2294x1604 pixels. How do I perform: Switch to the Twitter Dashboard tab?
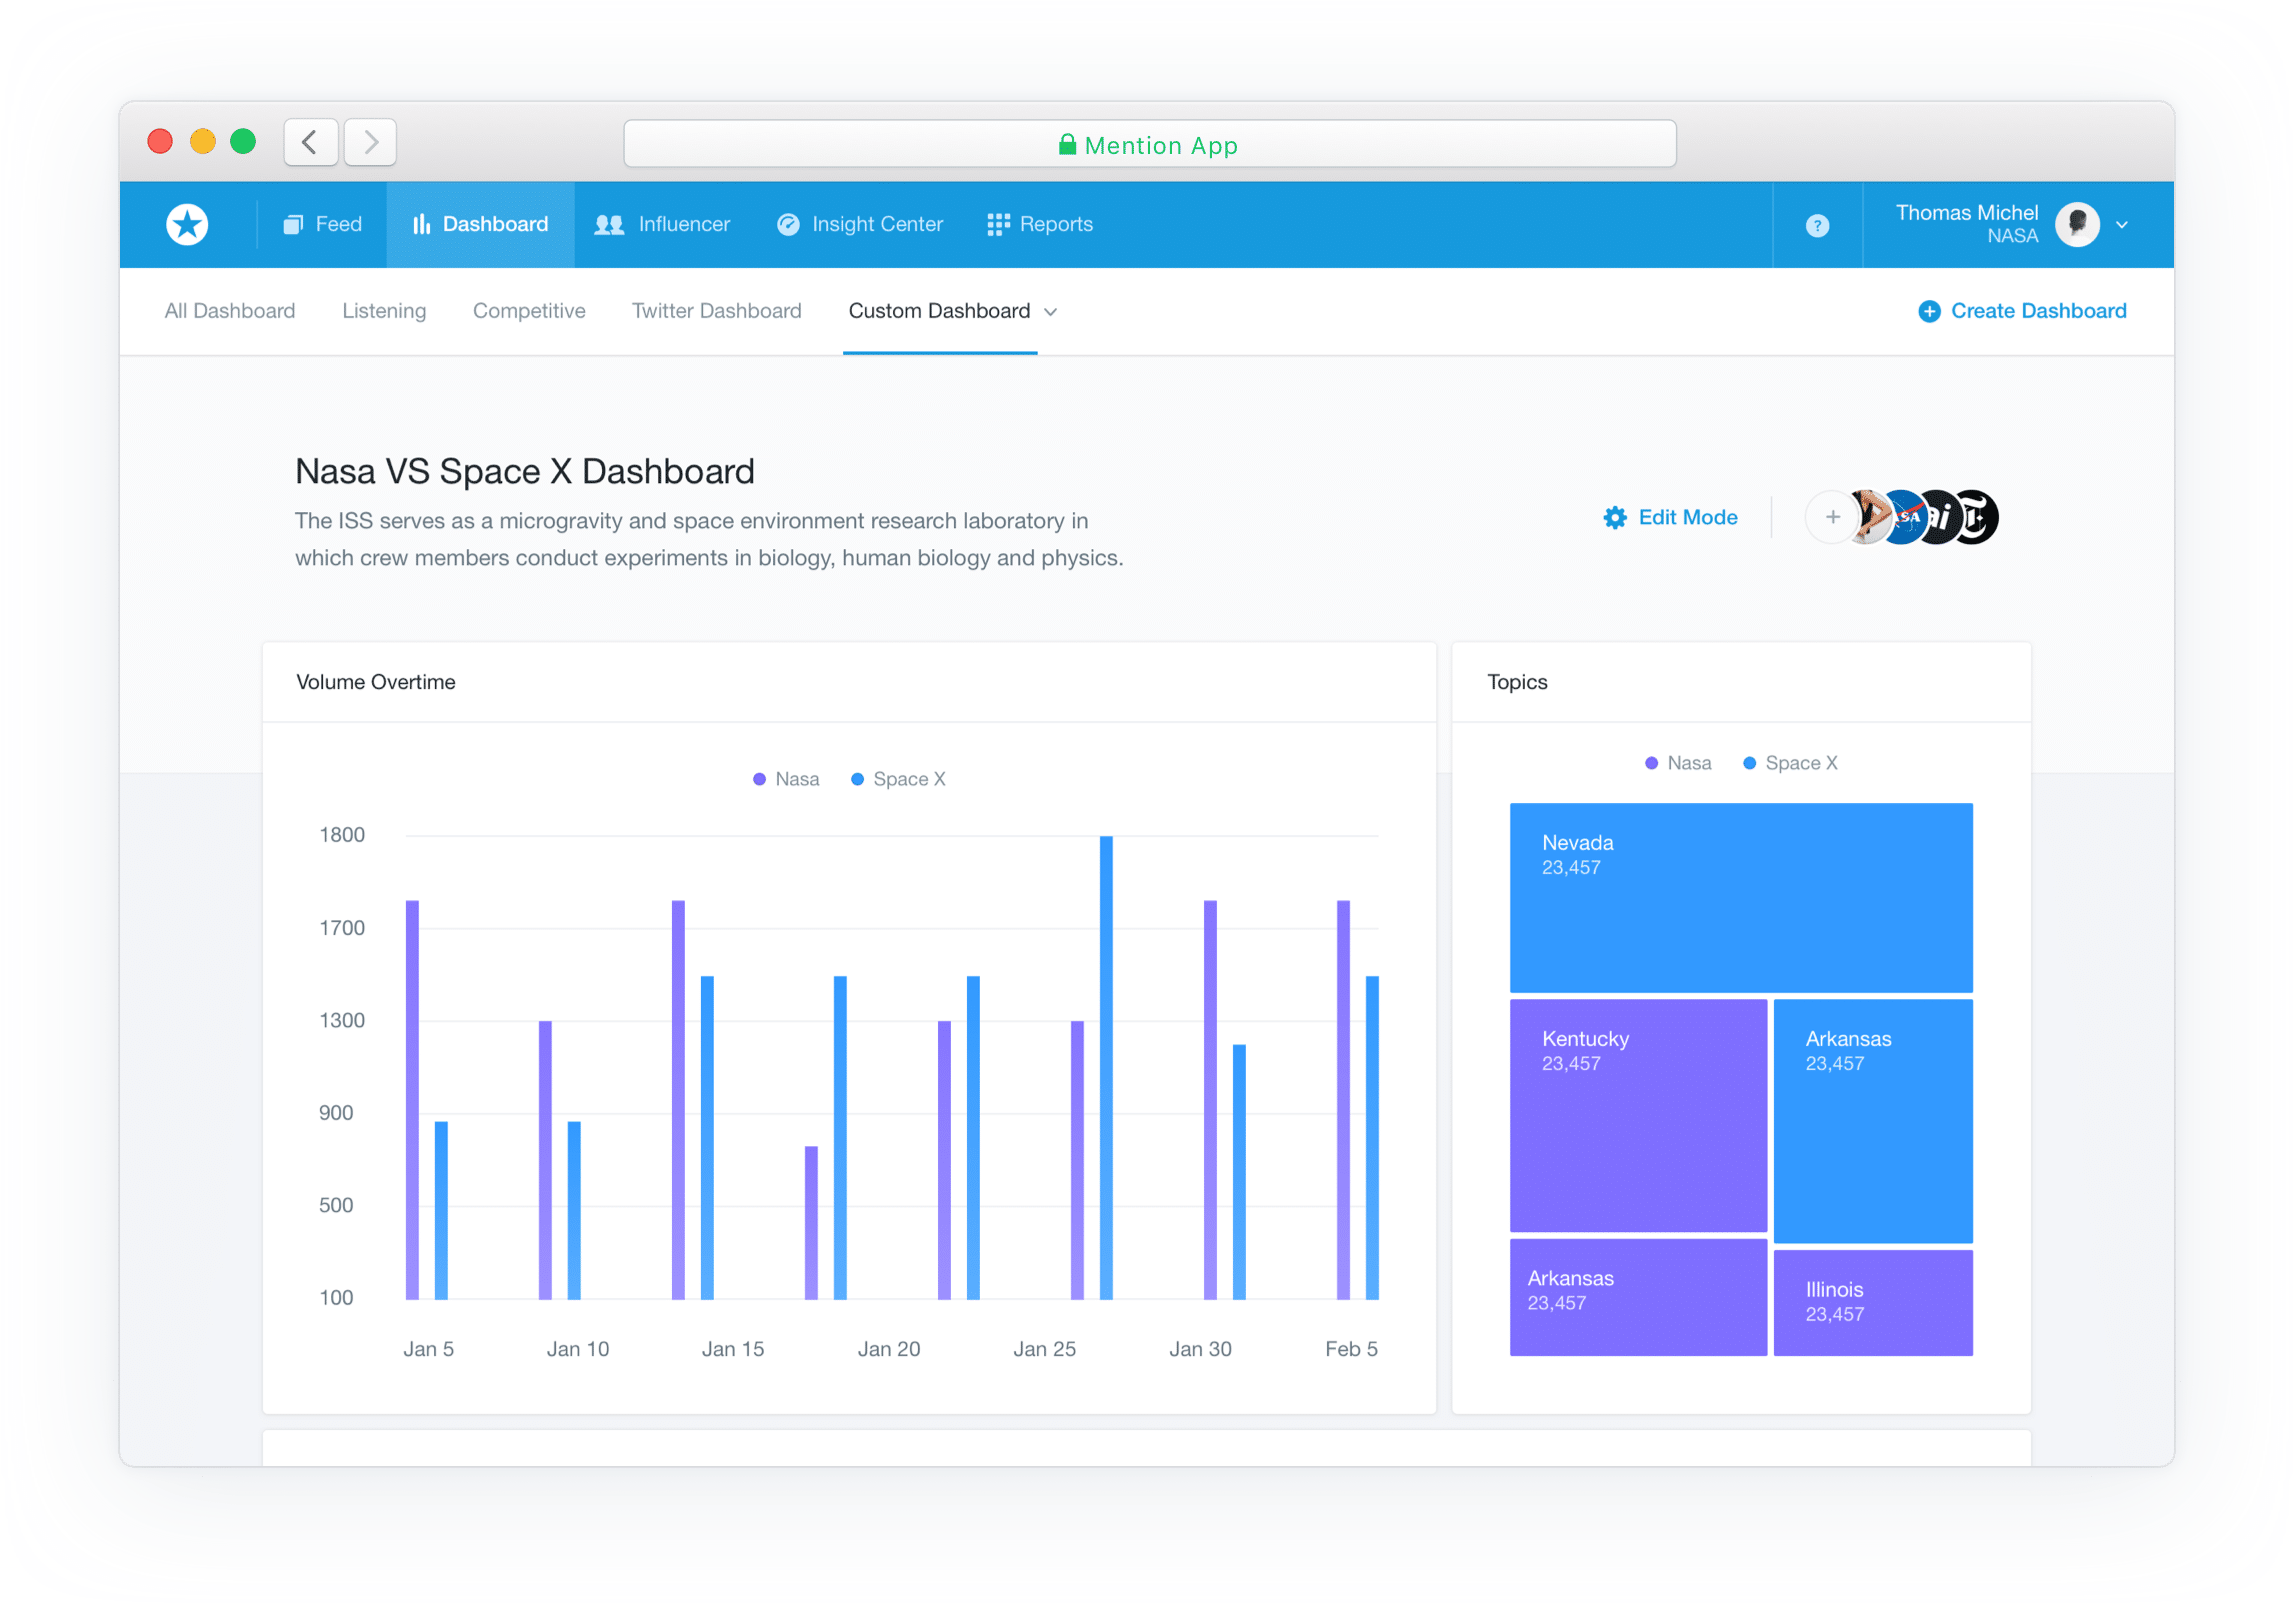pyautogui.click(x=715, y=312)
